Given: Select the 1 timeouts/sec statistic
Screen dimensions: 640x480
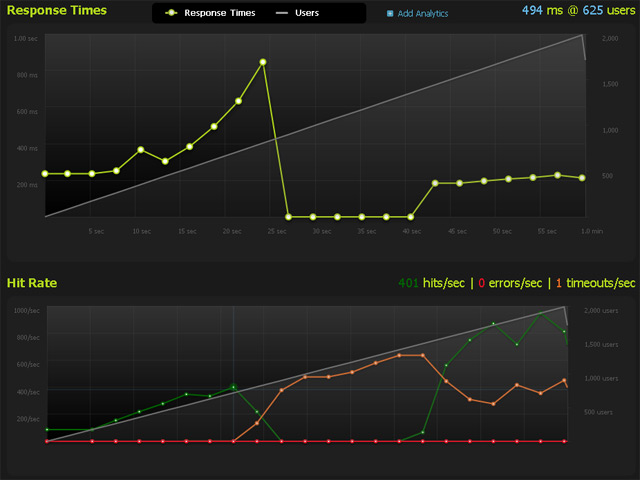Looking at the screenshot, I should (x=595, y=283).
